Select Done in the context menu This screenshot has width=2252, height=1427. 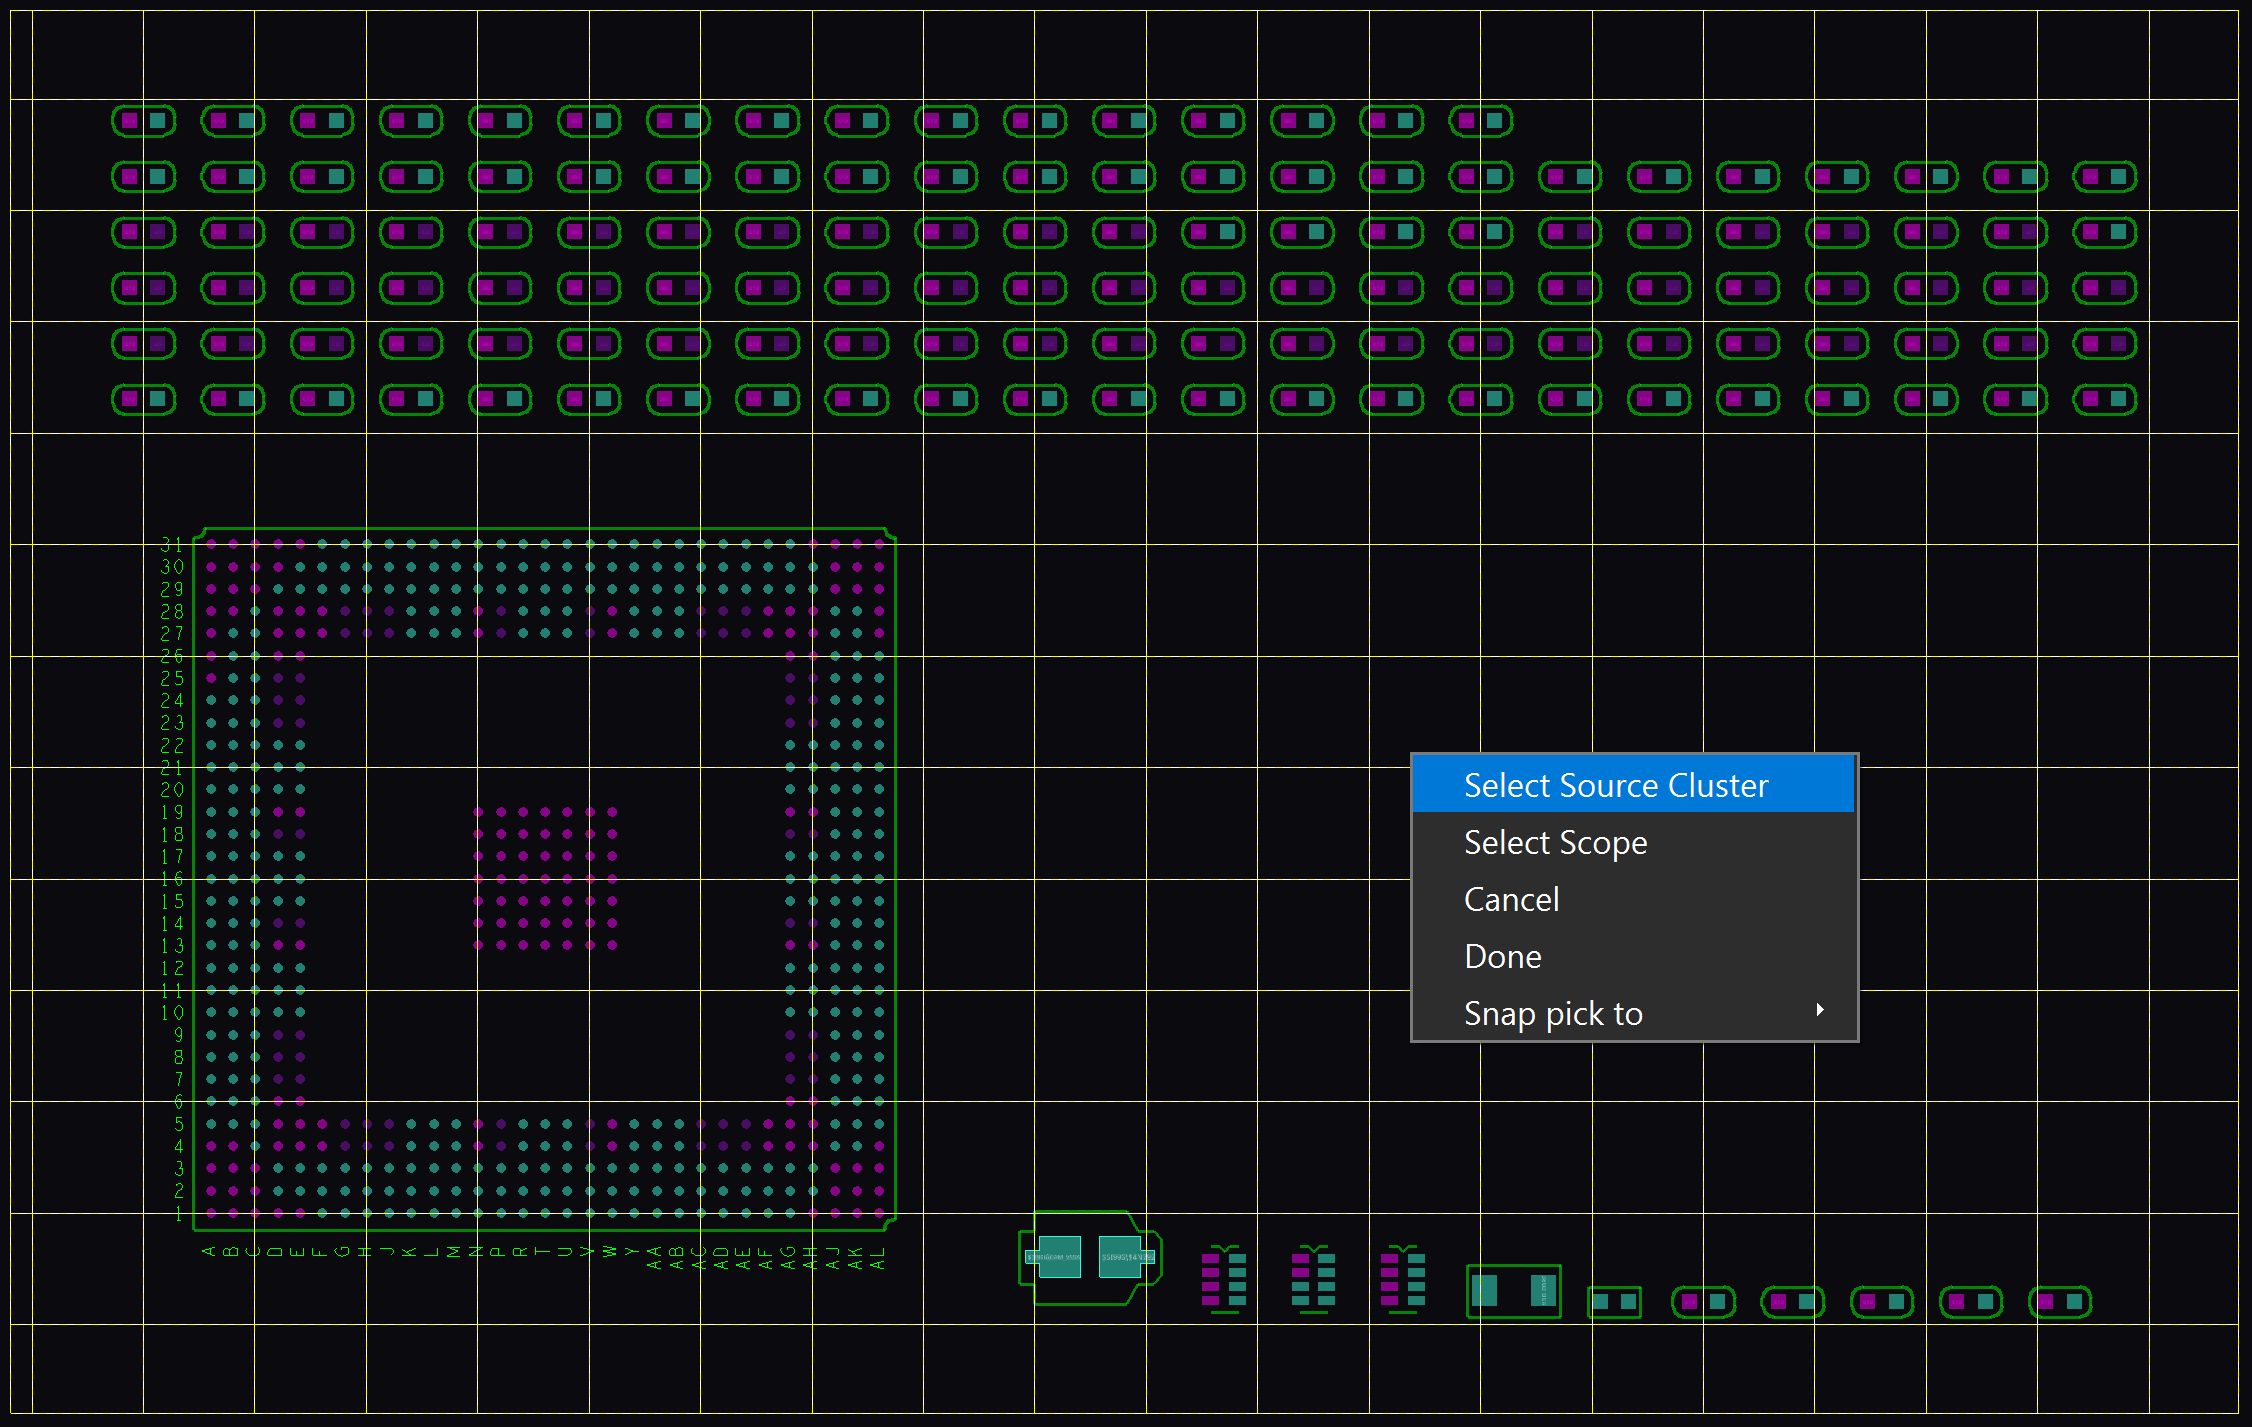click(x=1633, y=957)
